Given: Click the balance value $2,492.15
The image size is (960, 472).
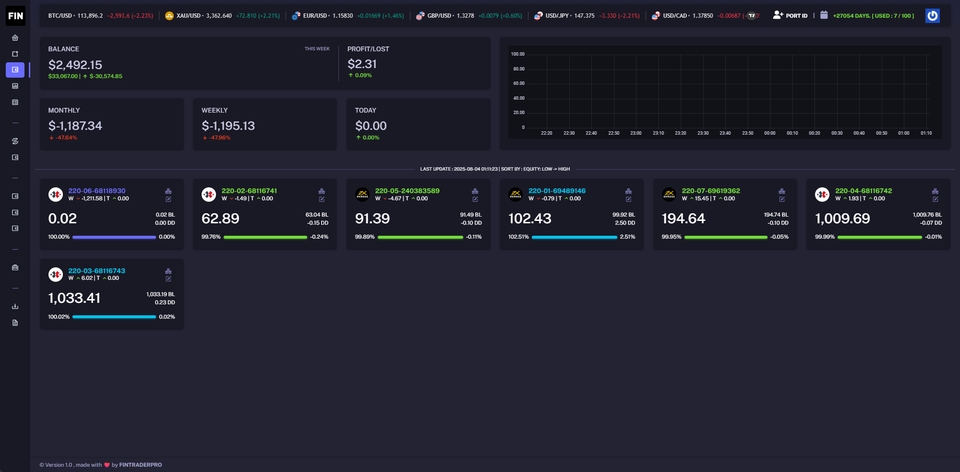Looking at the screenshot, I should (75, 65).
